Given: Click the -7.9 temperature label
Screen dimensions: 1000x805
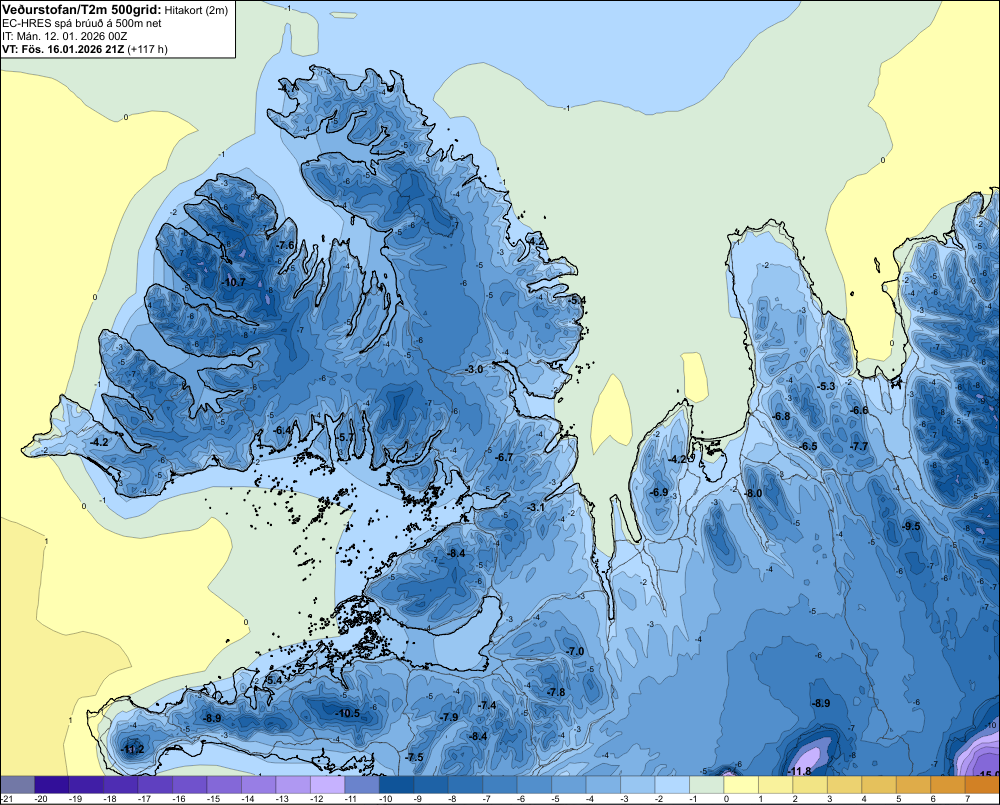Looking at the screenshot, I should pos(449,717).
